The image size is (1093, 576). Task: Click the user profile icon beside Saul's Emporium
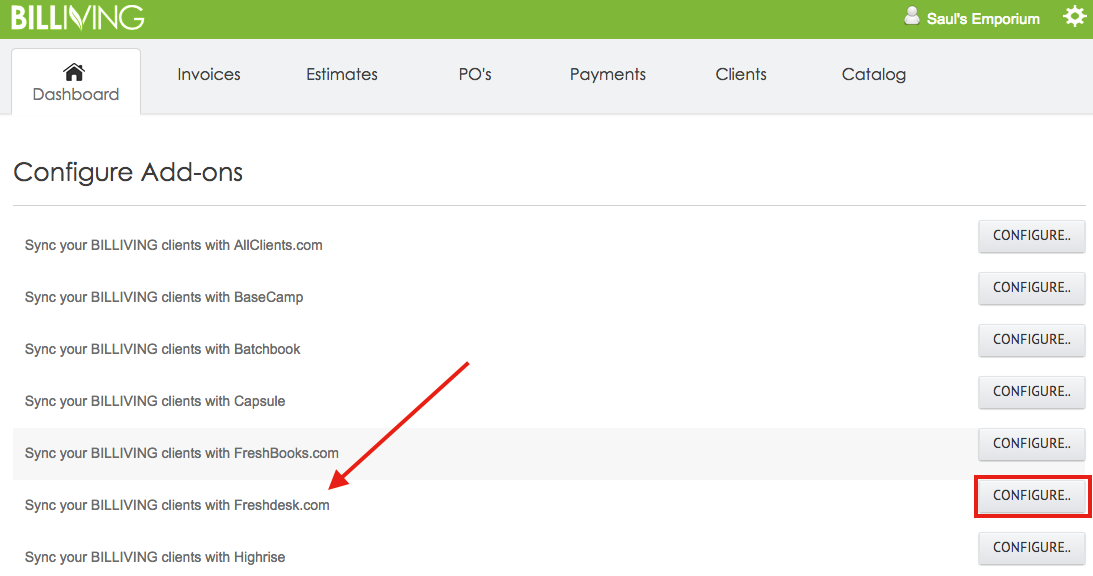click(912, 16)
